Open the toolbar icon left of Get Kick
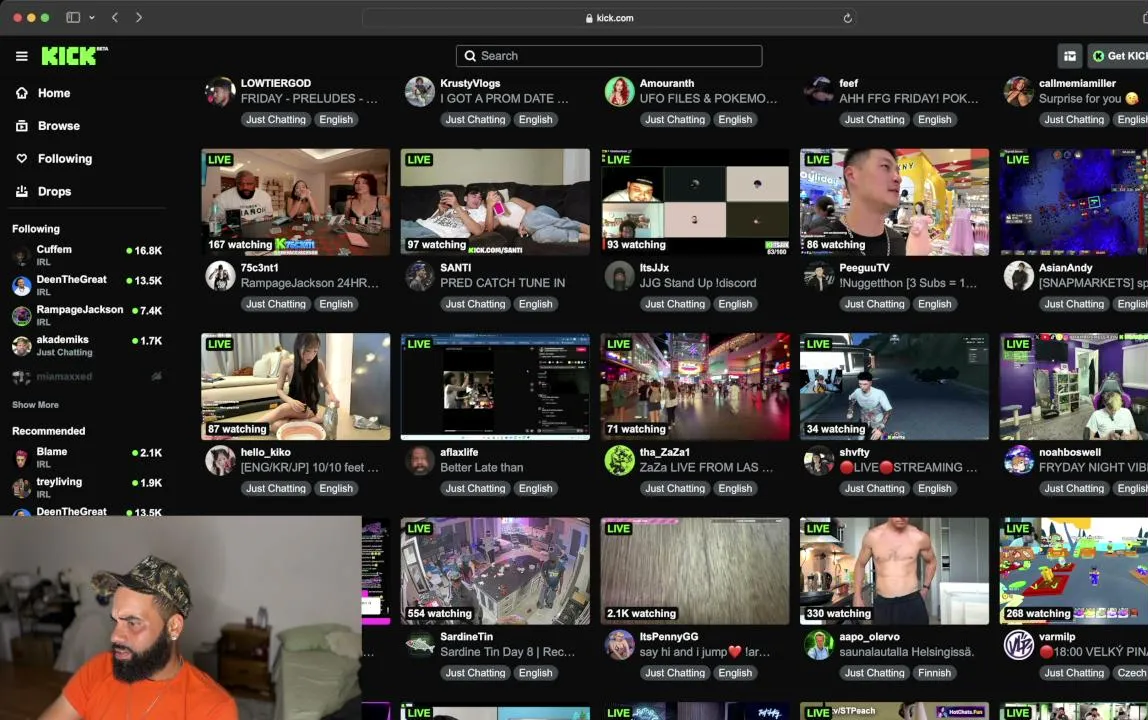Image resolution: width=1148 pixels, height=720 pixels. coord(1070,56)
